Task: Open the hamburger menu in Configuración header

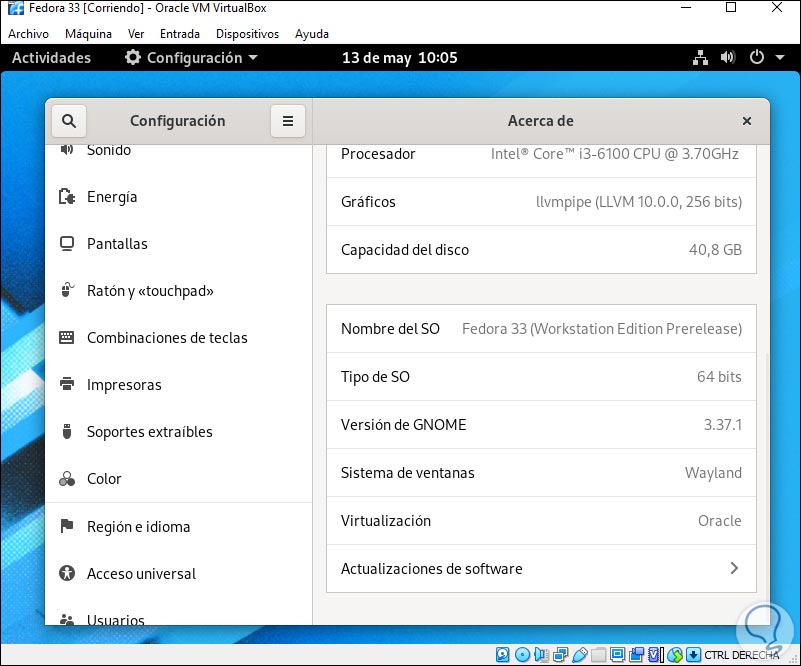Action: 288,121
